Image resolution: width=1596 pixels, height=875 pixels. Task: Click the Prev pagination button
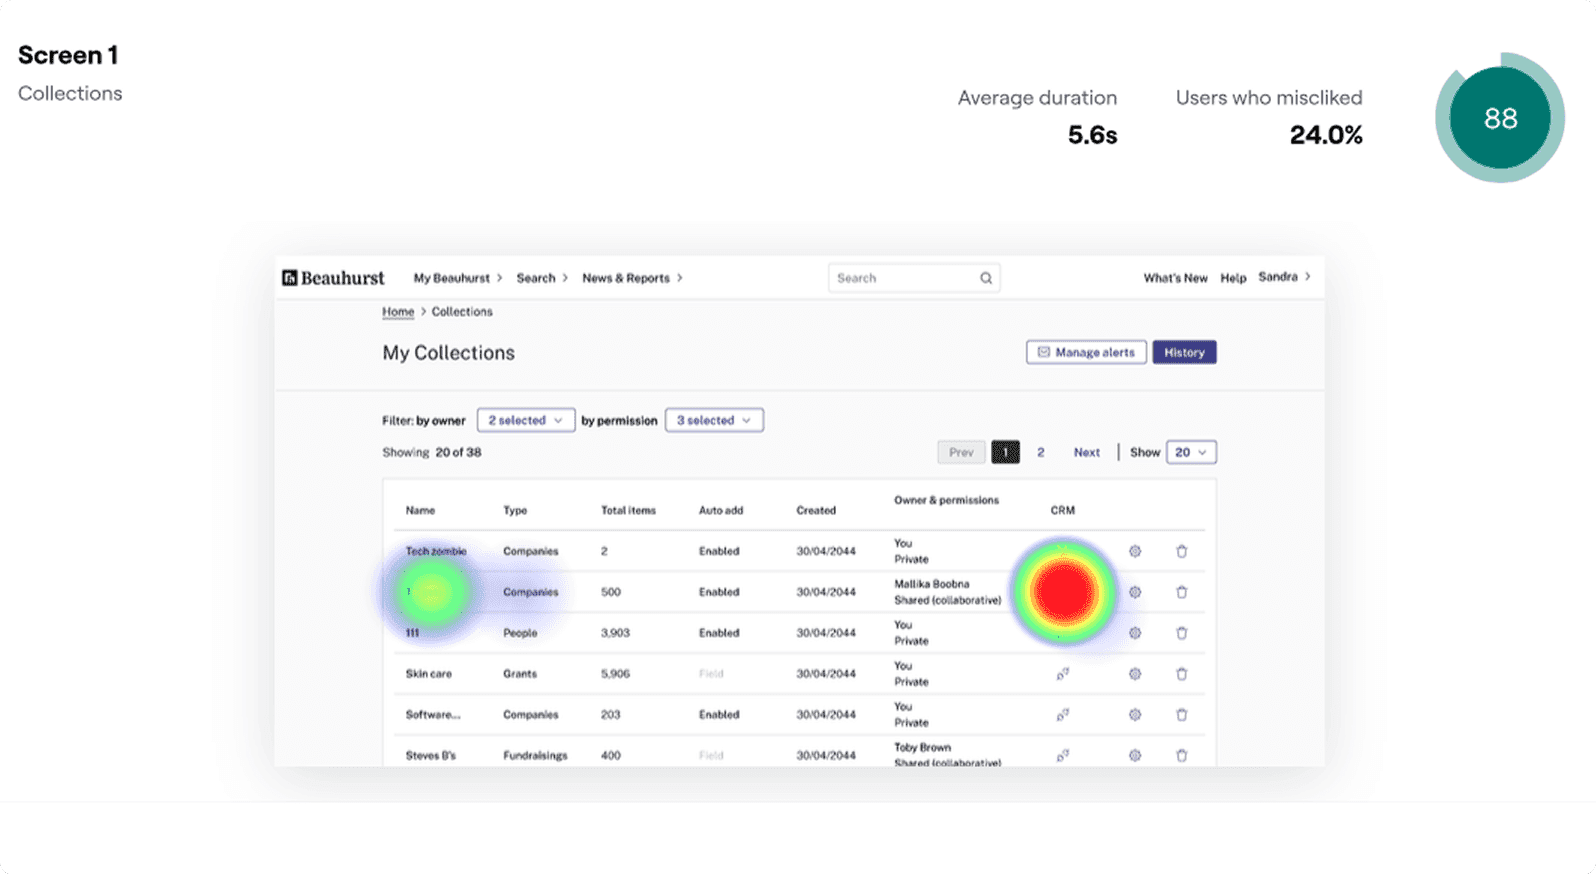tap(961, 453)
